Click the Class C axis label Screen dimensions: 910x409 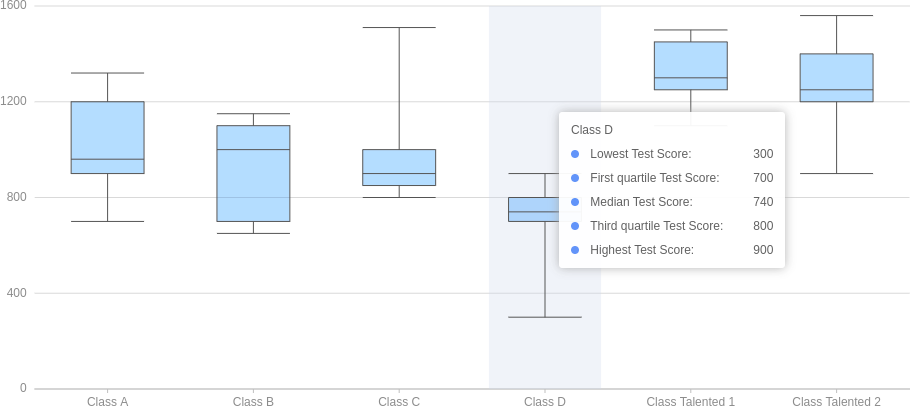tap(399, 402)
